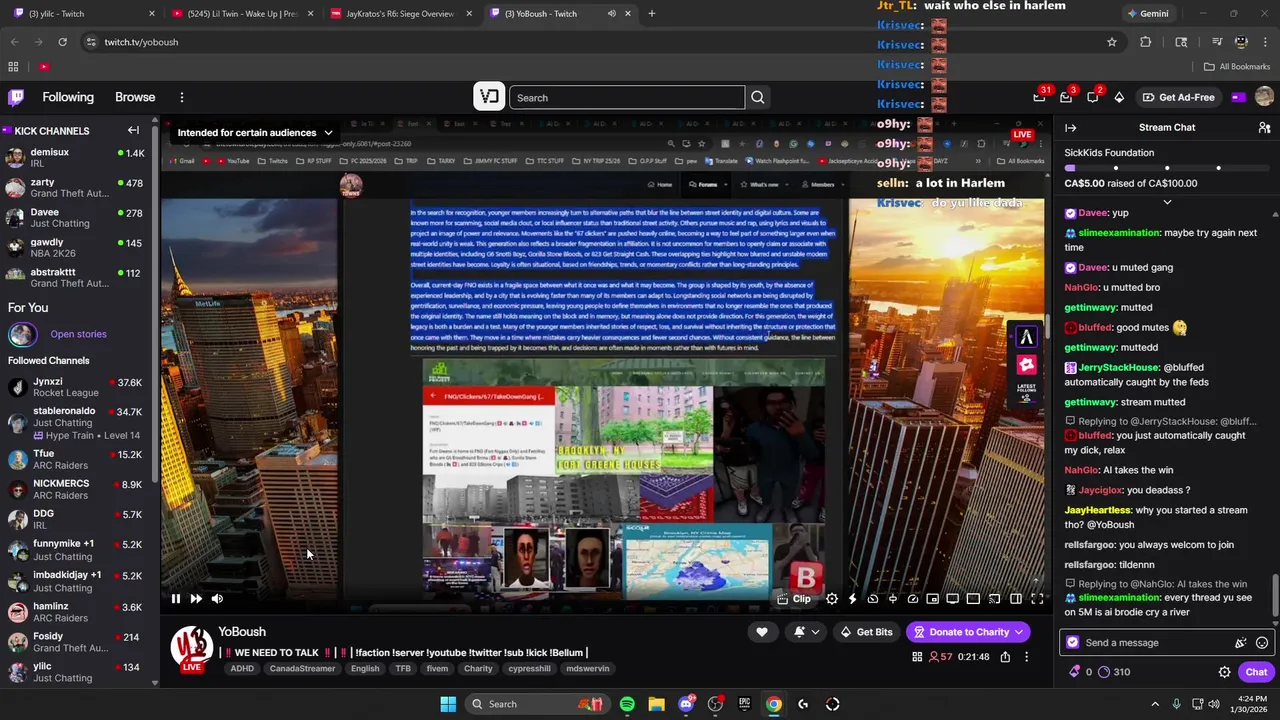Image resolution: width=1280 pixels, height=720 pixels.
Task: Expand Intended for certain audiences label
Action: 255,132
